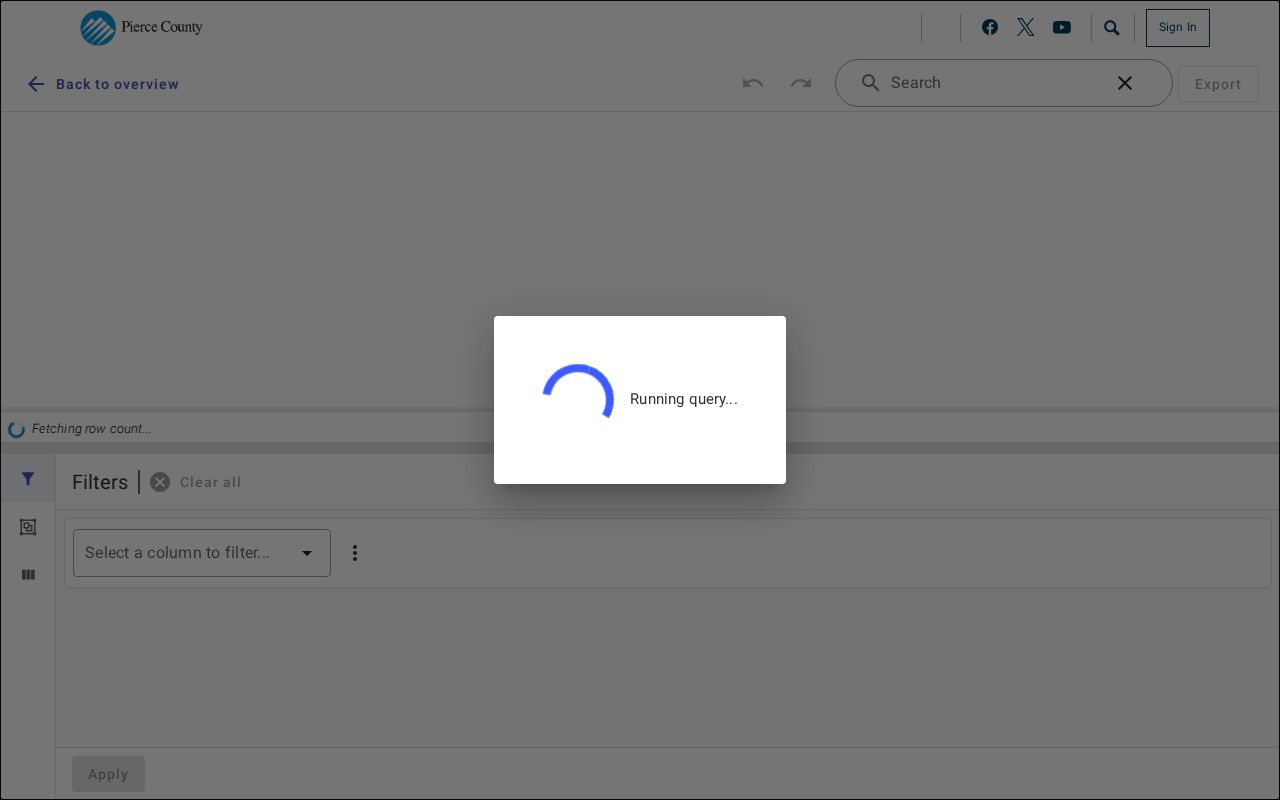The height and width of the screenshot is (800, 1280).
Task: Go back via Back to overview link
Action: [x=103, y=84]
